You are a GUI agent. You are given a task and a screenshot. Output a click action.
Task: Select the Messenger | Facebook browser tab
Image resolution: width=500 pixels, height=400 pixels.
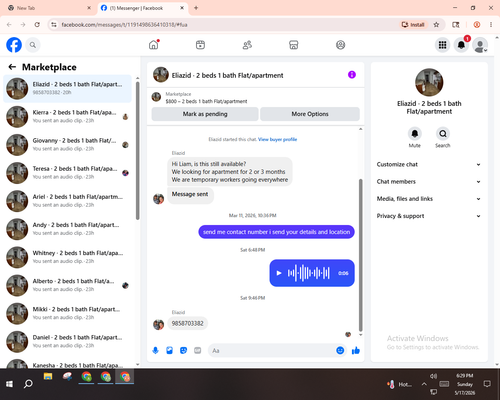pyautogui.click(x=143, y=8)
